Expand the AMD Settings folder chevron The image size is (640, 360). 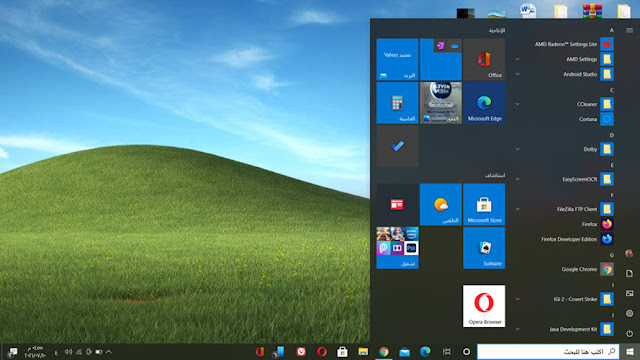(518, 59)
